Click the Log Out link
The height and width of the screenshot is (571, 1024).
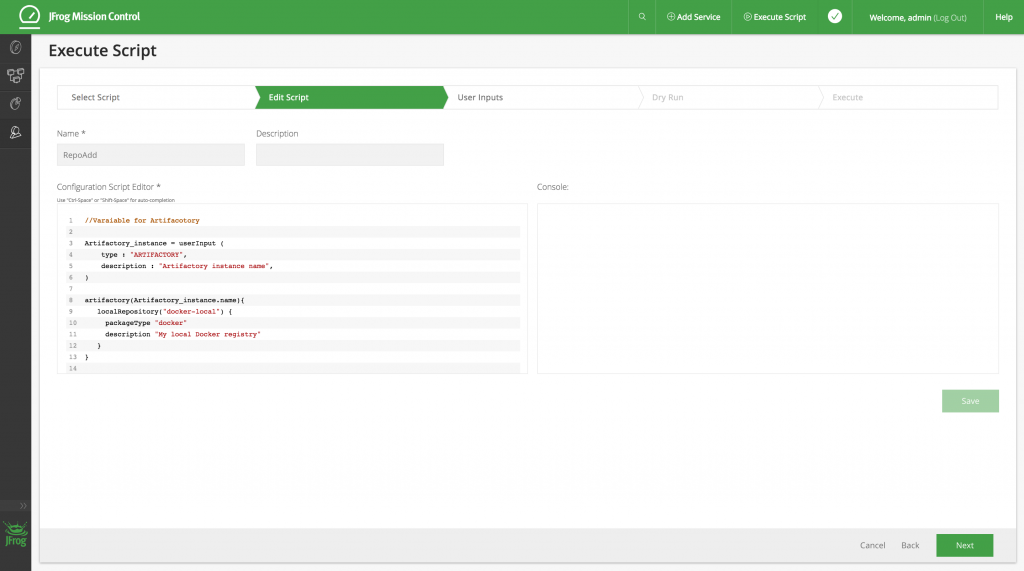(950, 18)
